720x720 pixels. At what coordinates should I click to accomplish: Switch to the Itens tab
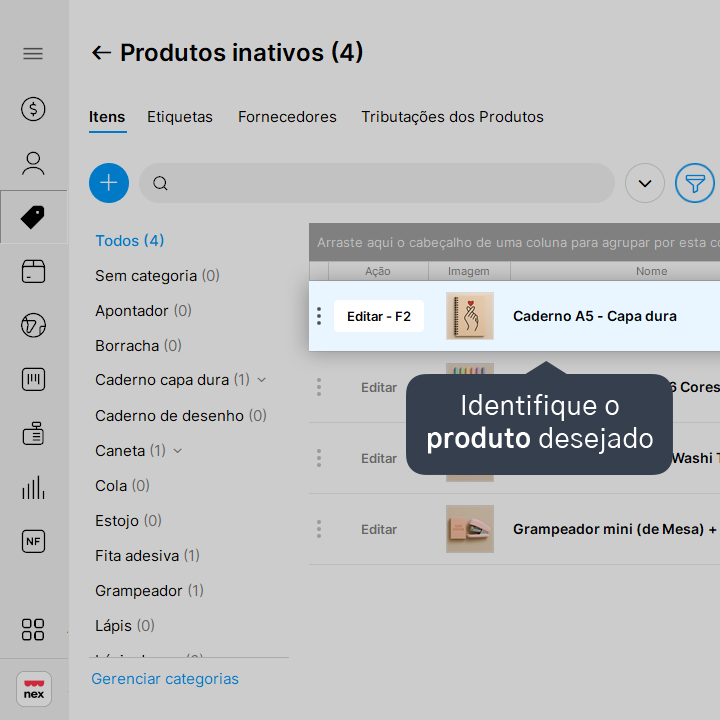coord(107,117)
